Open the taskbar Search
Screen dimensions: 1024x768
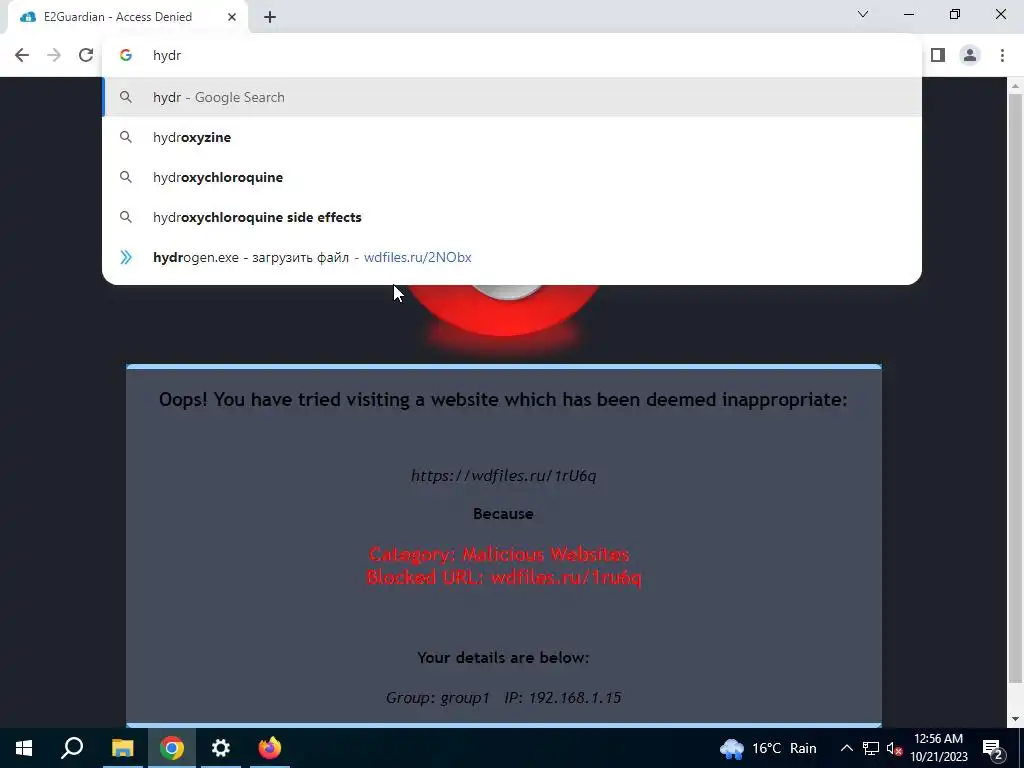[x=72, y=748]
